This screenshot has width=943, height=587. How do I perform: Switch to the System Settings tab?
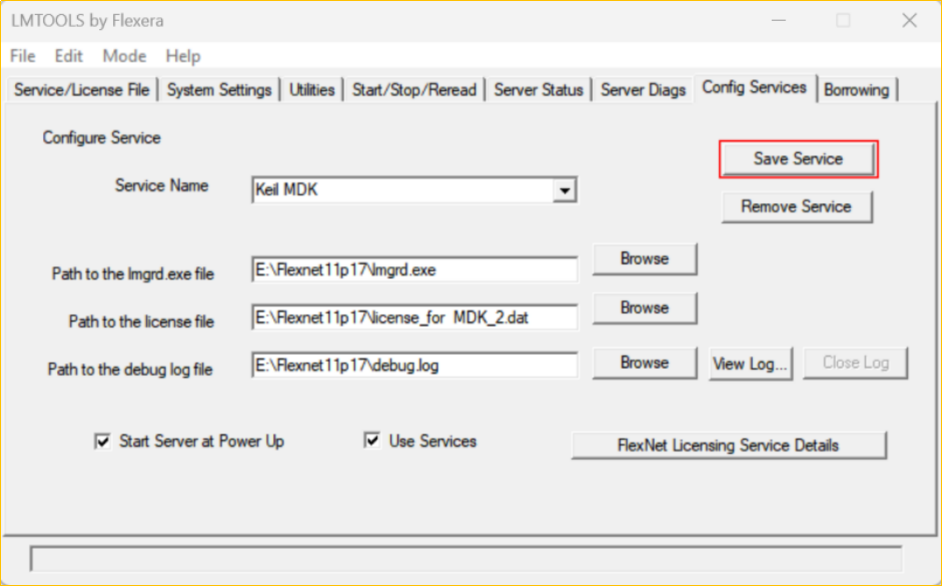click(x=219, y=90)
